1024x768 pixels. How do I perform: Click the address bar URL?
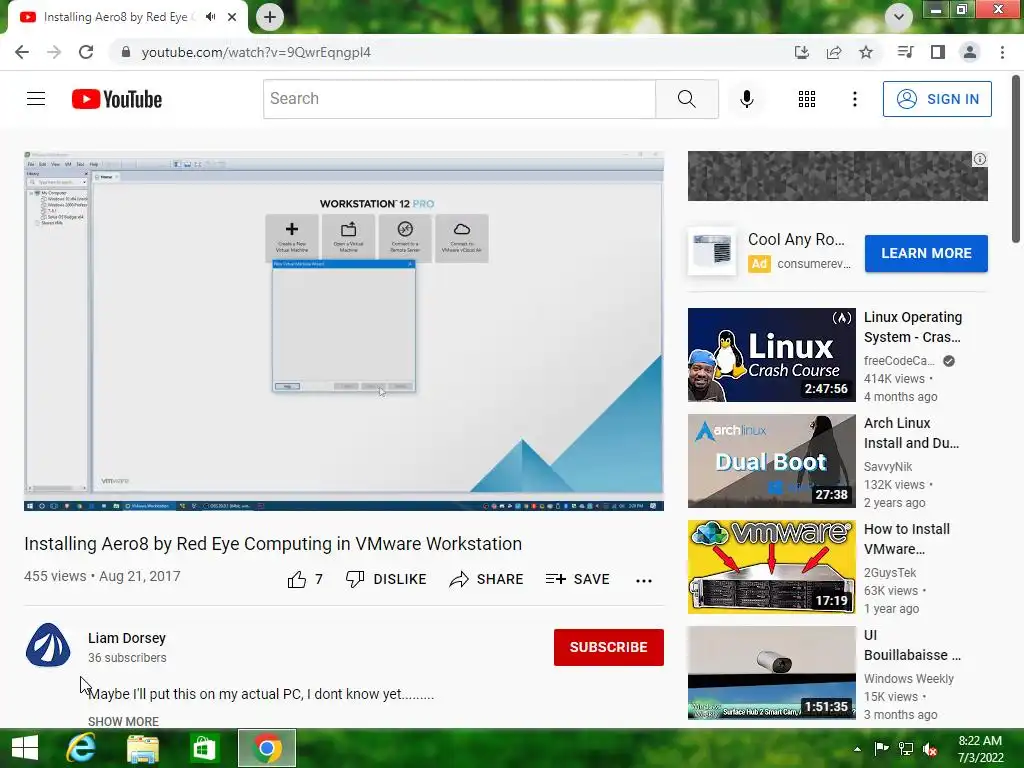tap(256, 52)
